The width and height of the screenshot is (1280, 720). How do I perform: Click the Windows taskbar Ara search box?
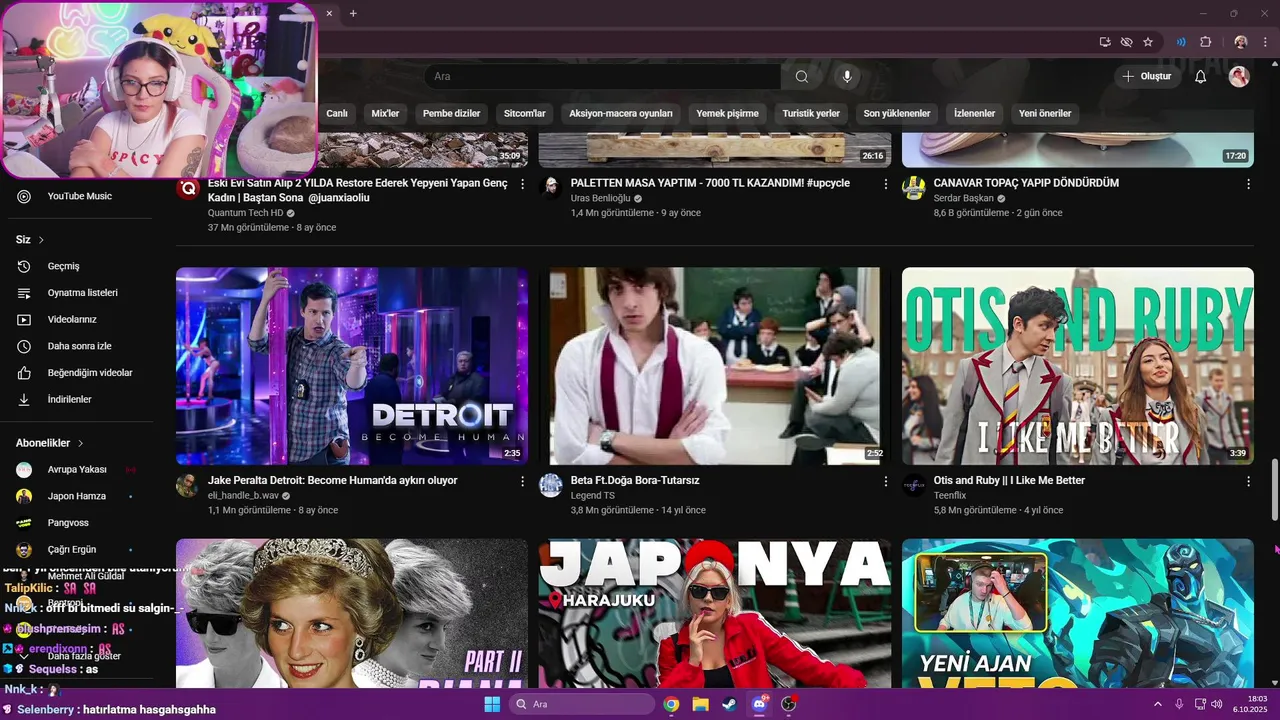click(x=582, y=704)
